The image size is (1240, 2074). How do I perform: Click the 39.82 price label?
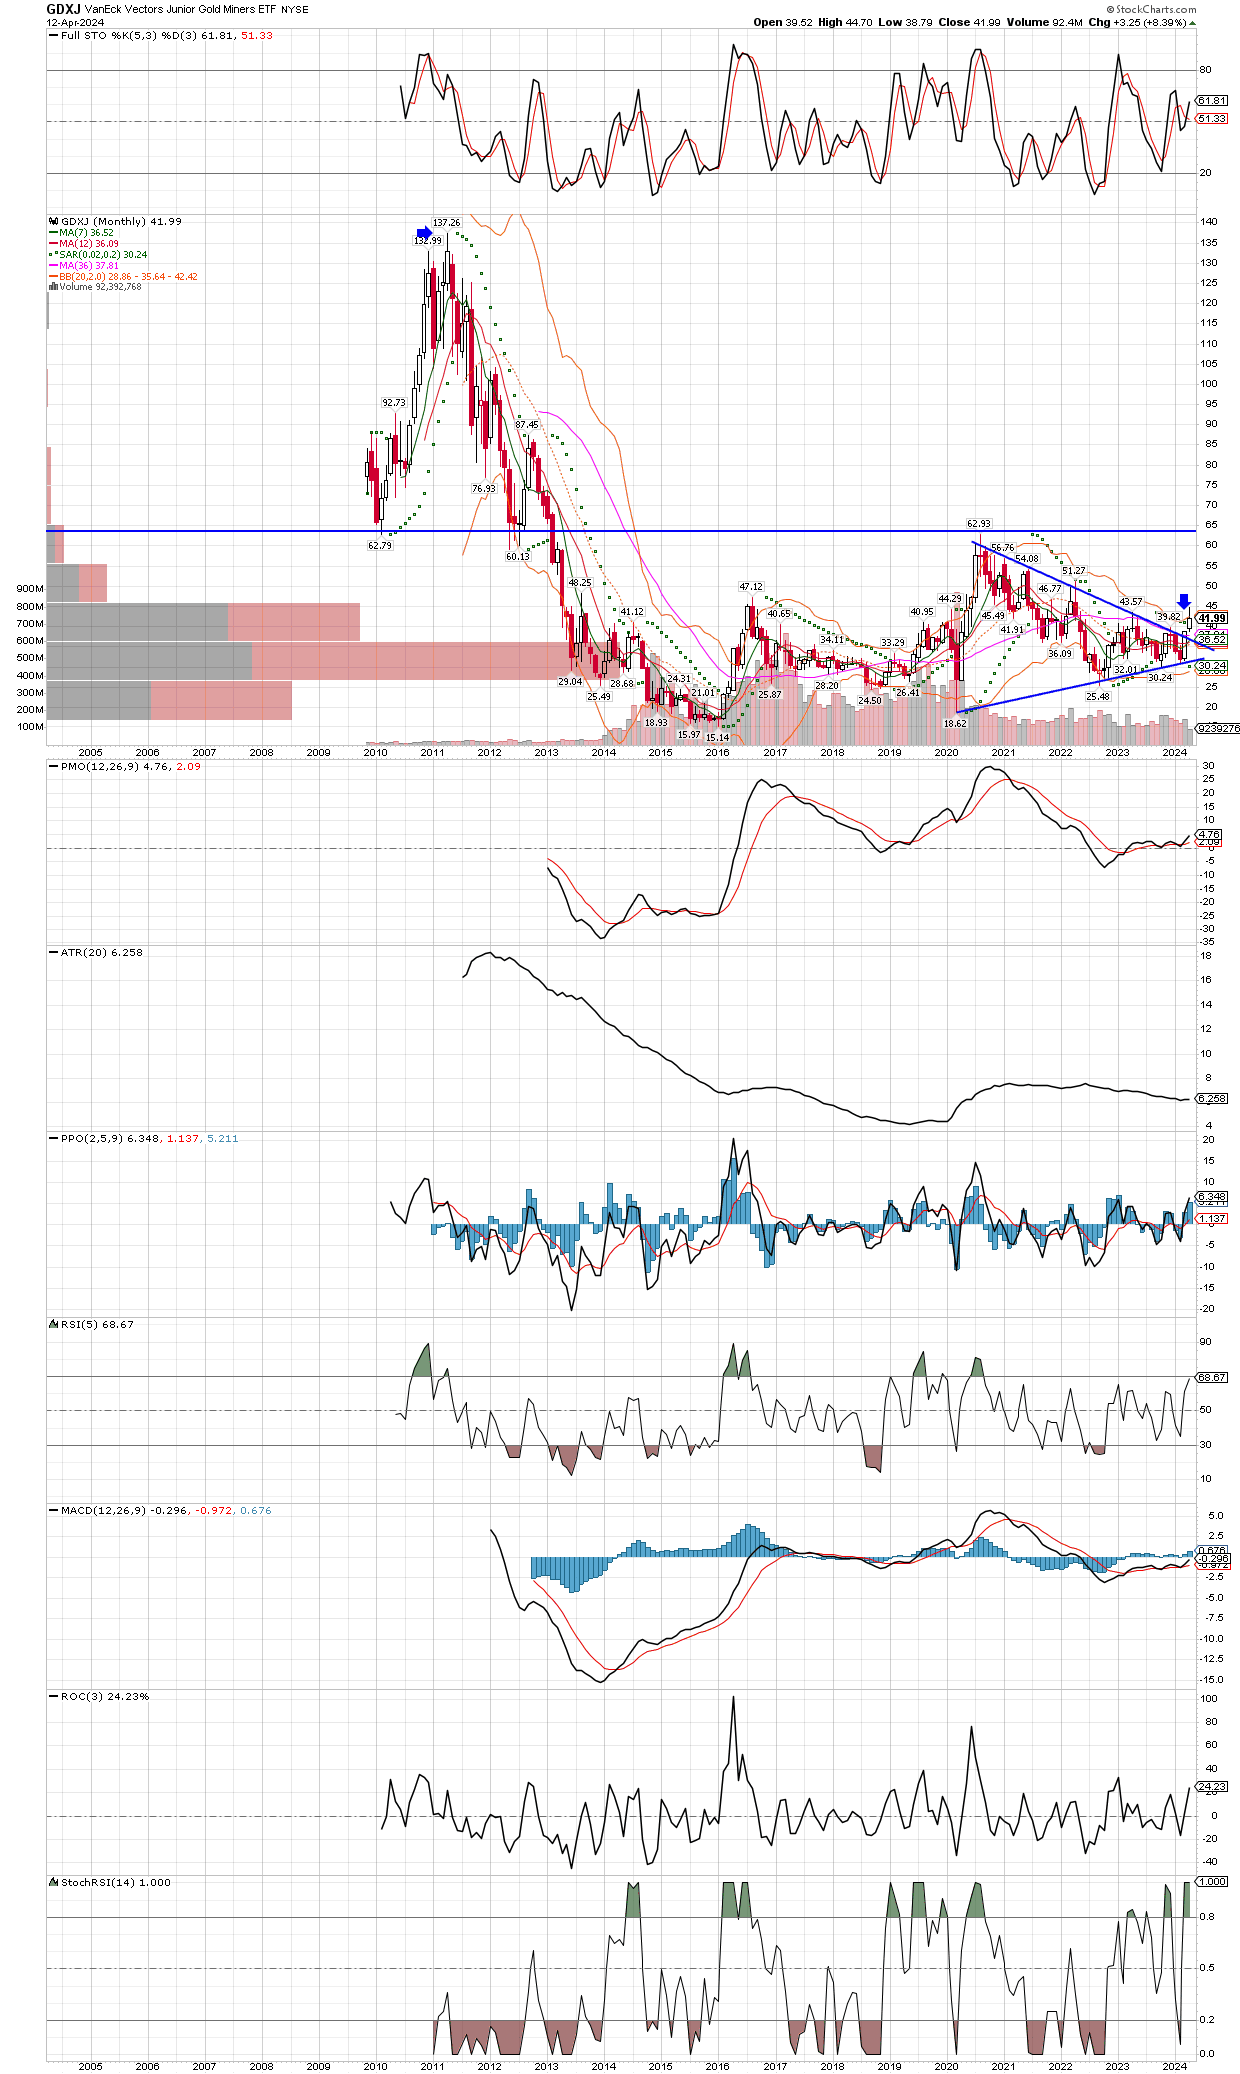(1169, 617)
